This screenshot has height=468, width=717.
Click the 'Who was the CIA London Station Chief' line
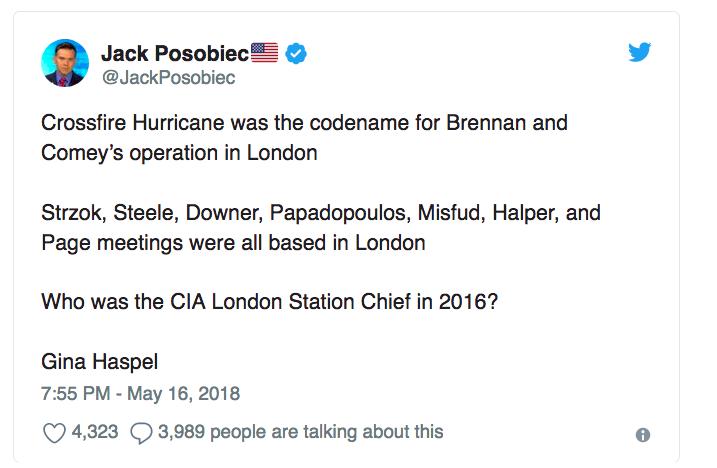pos(269,302)
